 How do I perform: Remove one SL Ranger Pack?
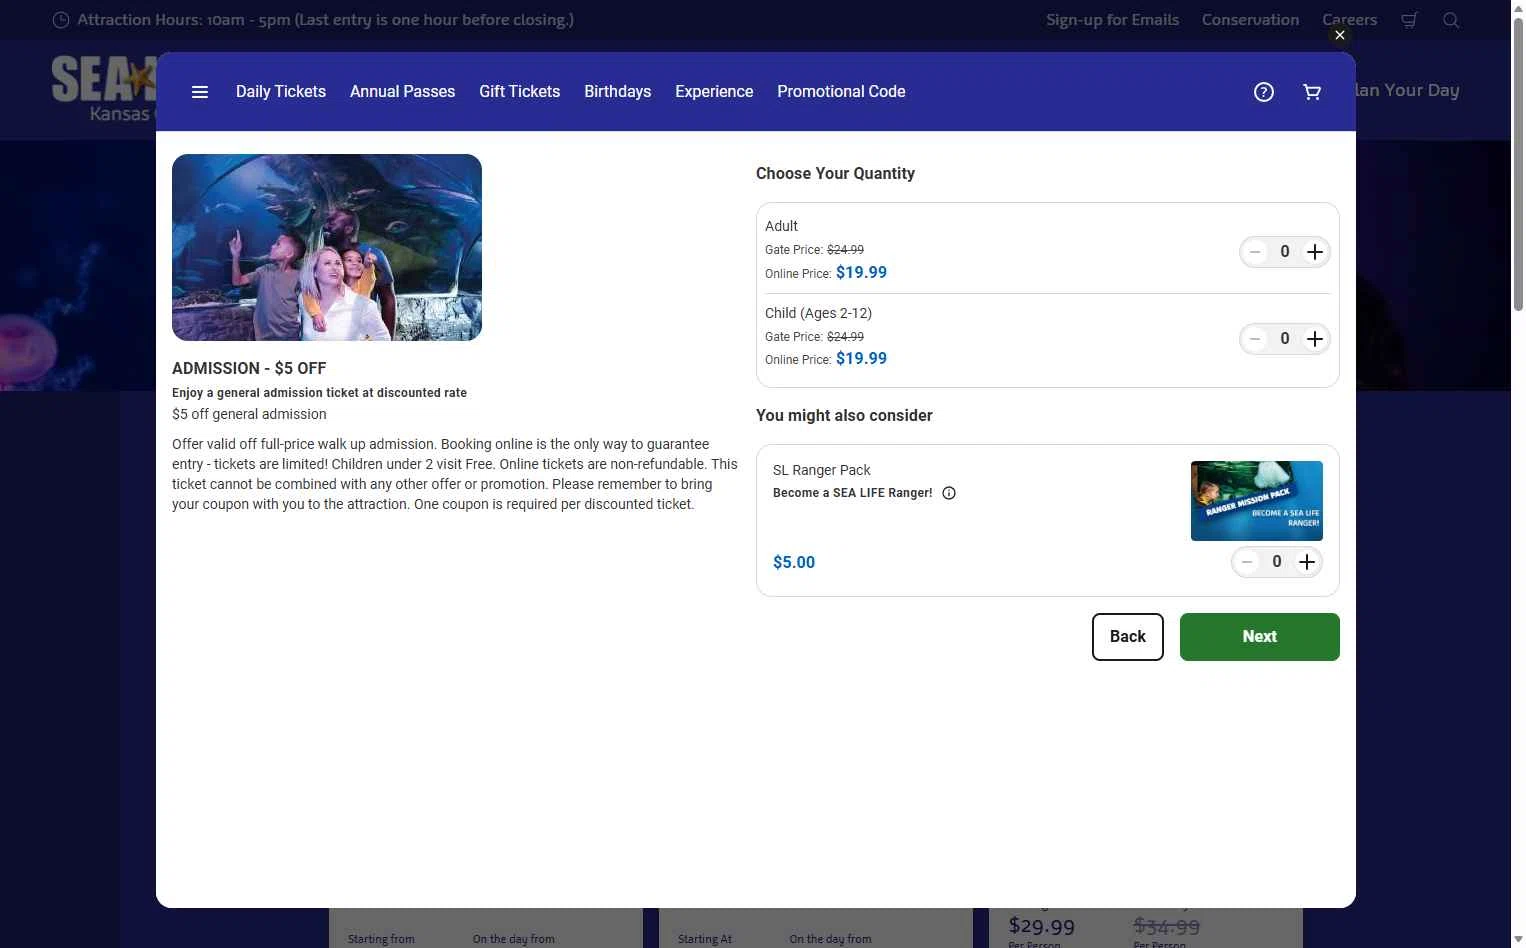tap(1247, 562)
